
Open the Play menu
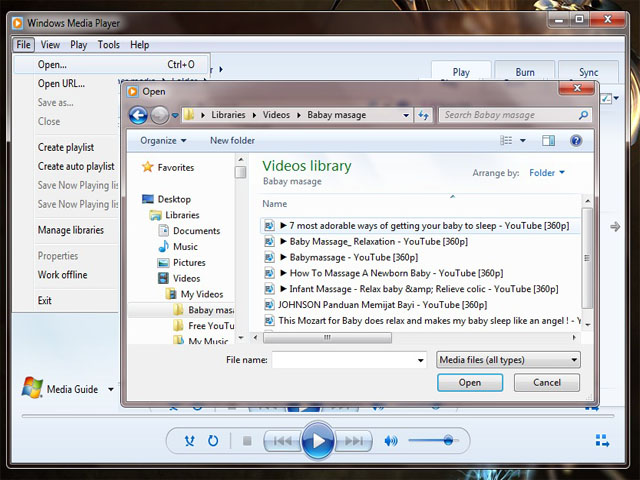[x=78, y=44]
